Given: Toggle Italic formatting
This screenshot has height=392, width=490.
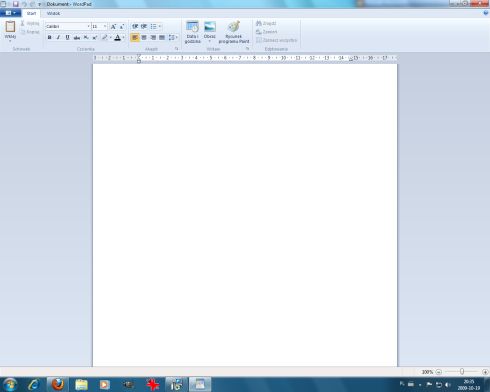Looking at the screenshot, I should [58, 38].
